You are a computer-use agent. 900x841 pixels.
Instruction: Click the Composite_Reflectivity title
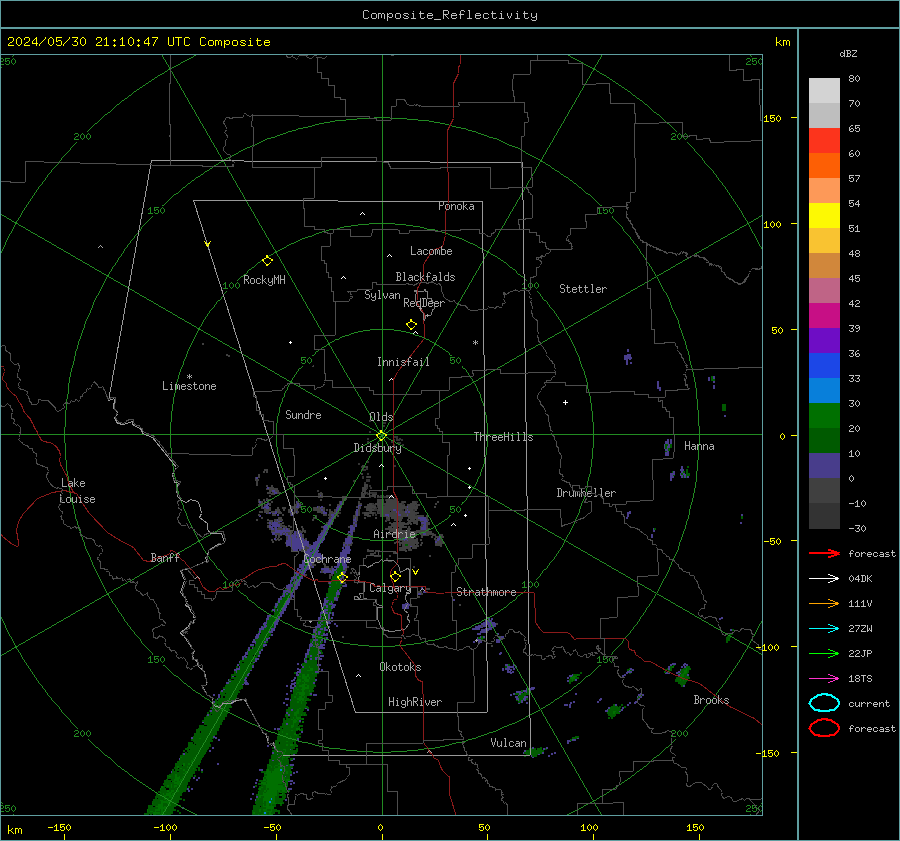[450, 15]
